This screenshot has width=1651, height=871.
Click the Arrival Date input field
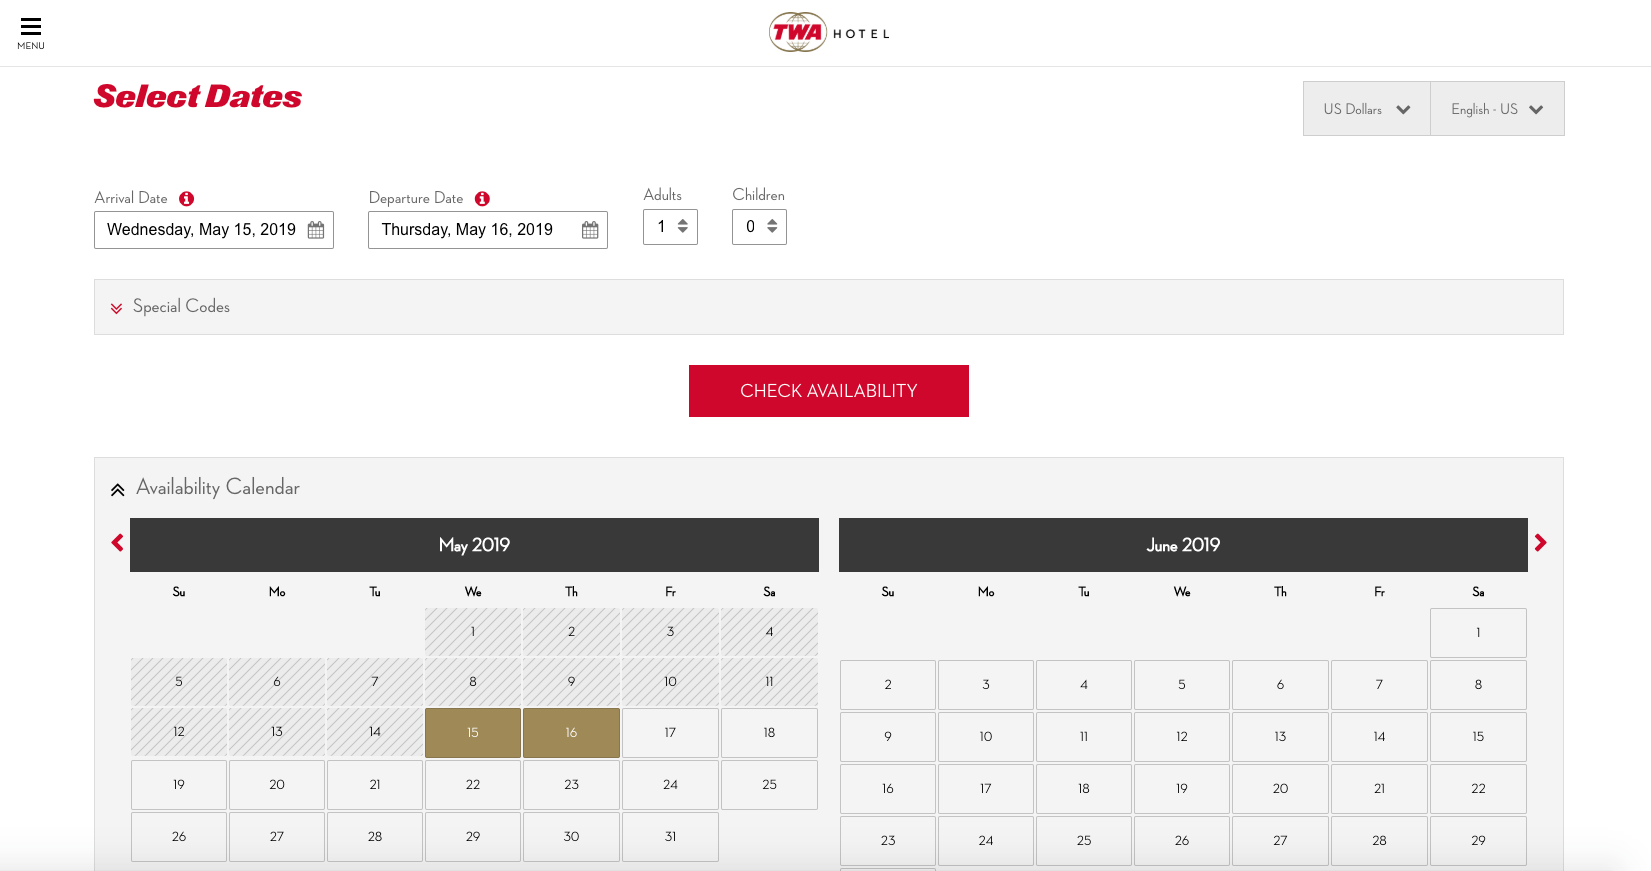coord(201,230)
